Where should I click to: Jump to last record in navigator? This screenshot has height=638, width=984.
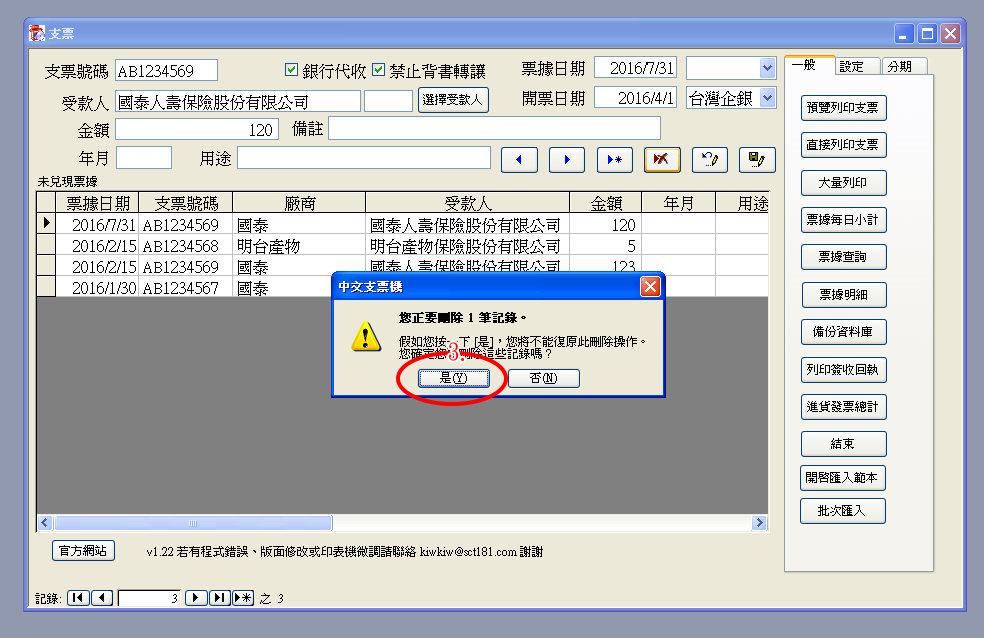click(x=220, y=598)
